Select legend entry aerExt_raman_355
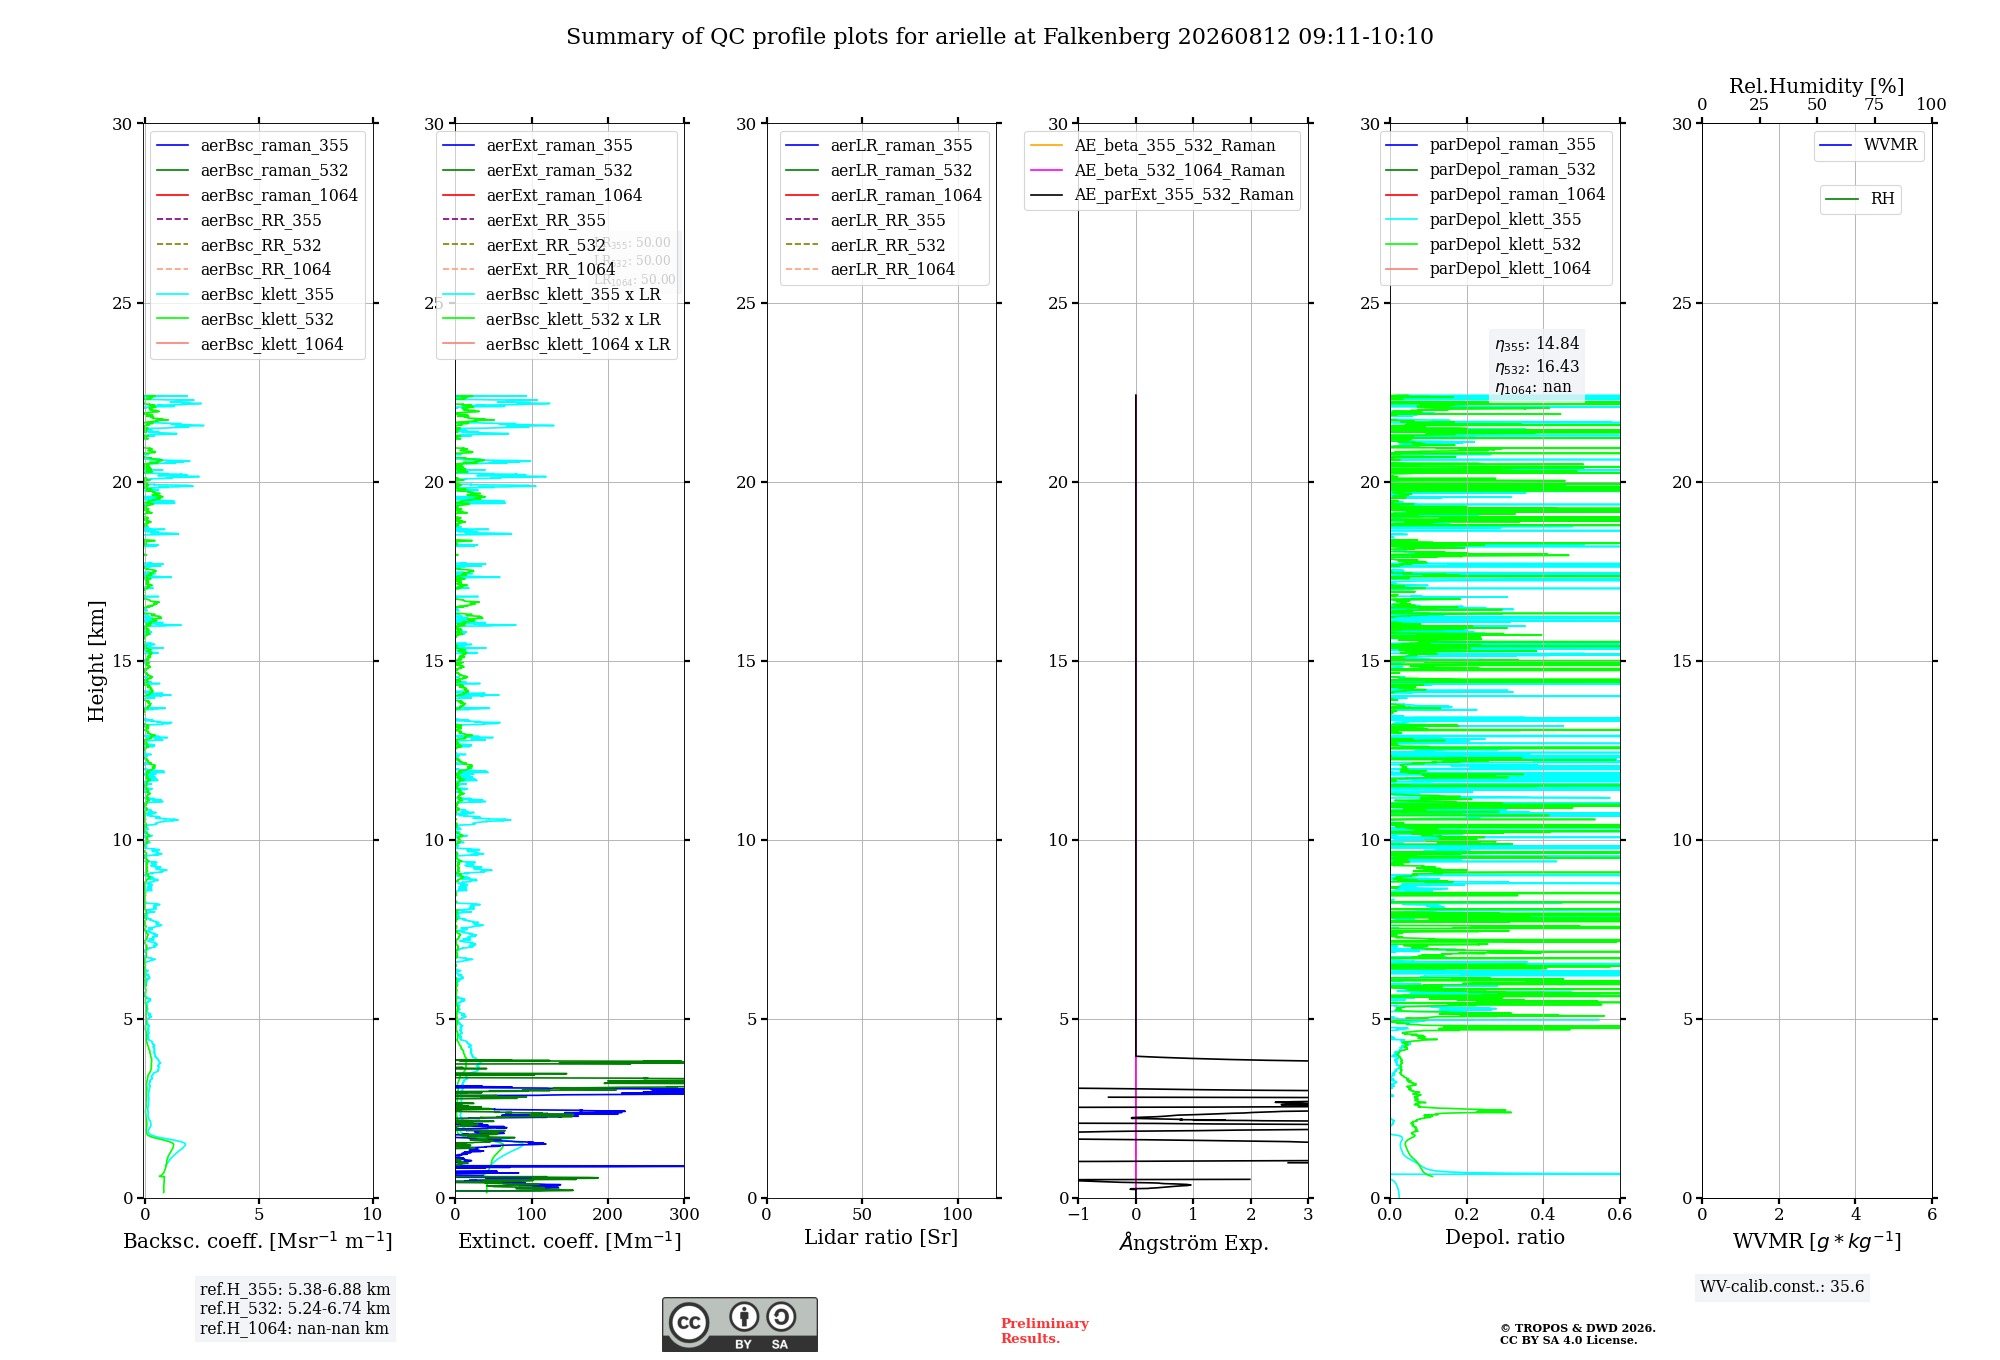This screenshot has width=2000, height=1360. coord(538,146)
